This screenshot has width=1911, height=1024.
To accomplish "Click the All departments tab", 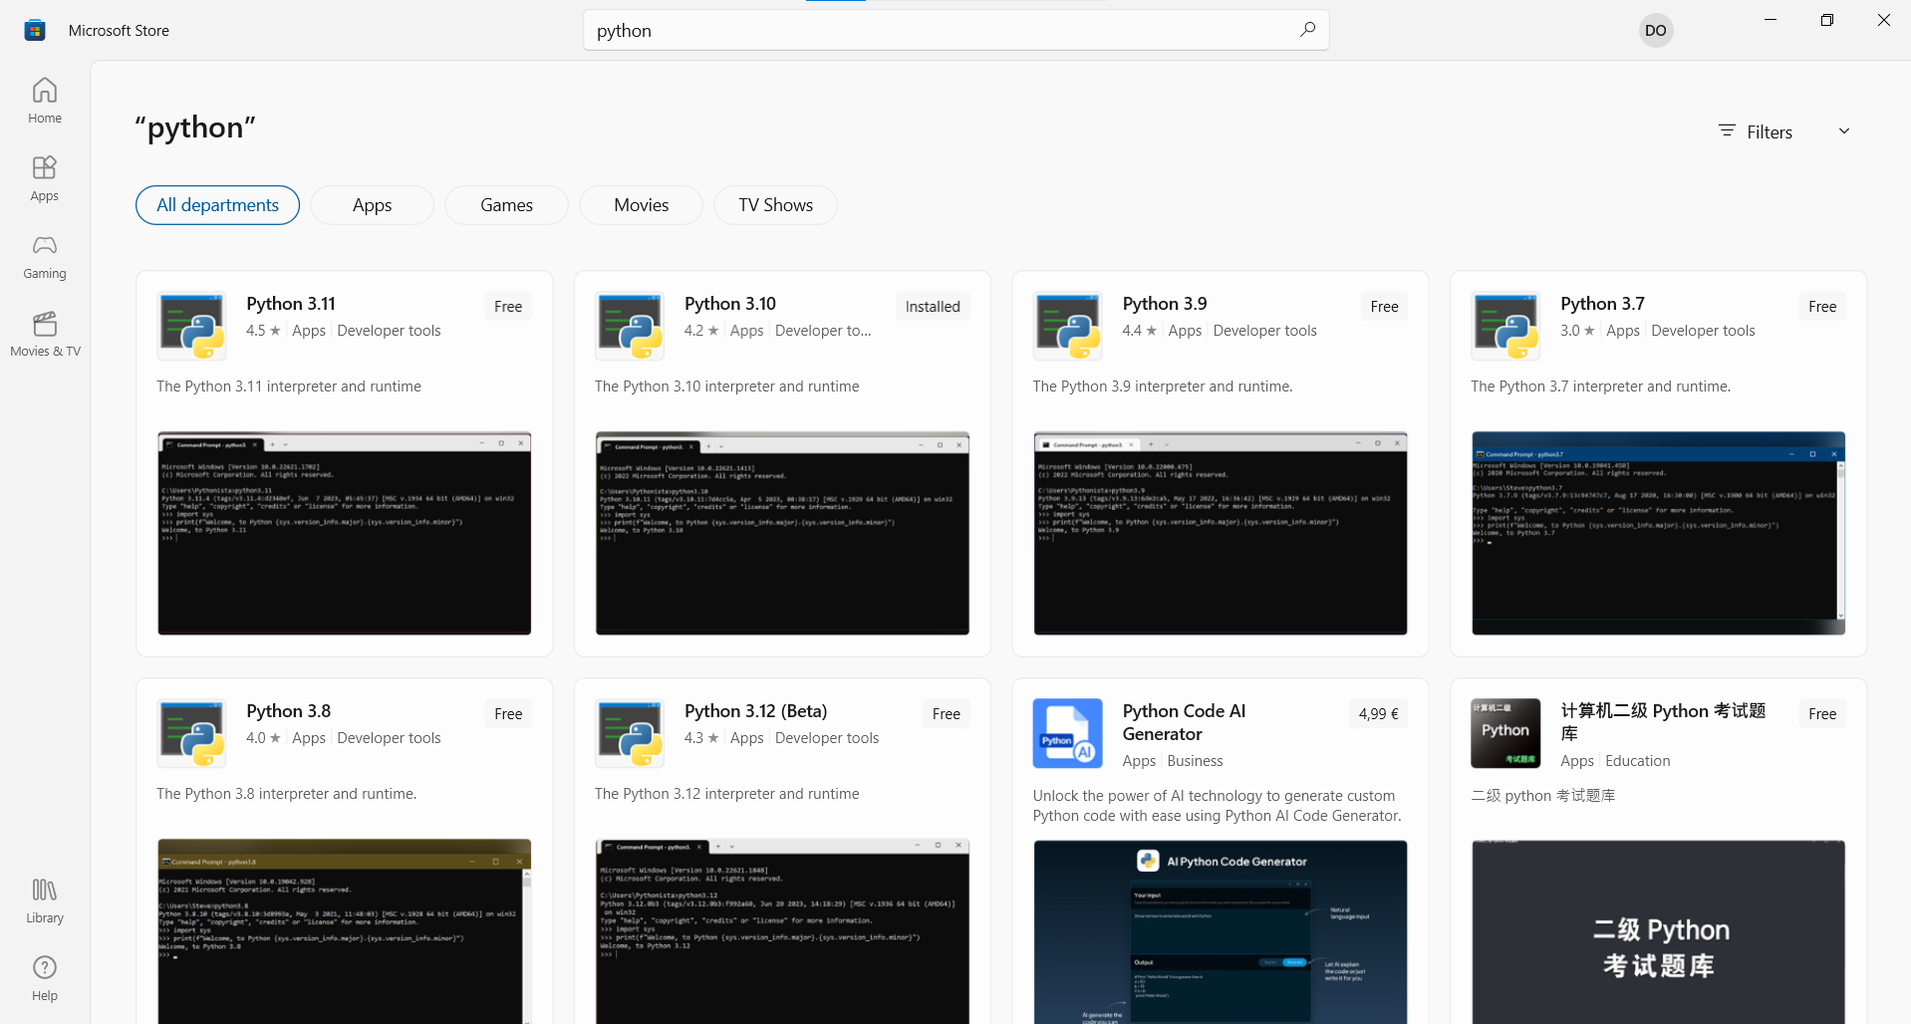I will click(216, 204).
